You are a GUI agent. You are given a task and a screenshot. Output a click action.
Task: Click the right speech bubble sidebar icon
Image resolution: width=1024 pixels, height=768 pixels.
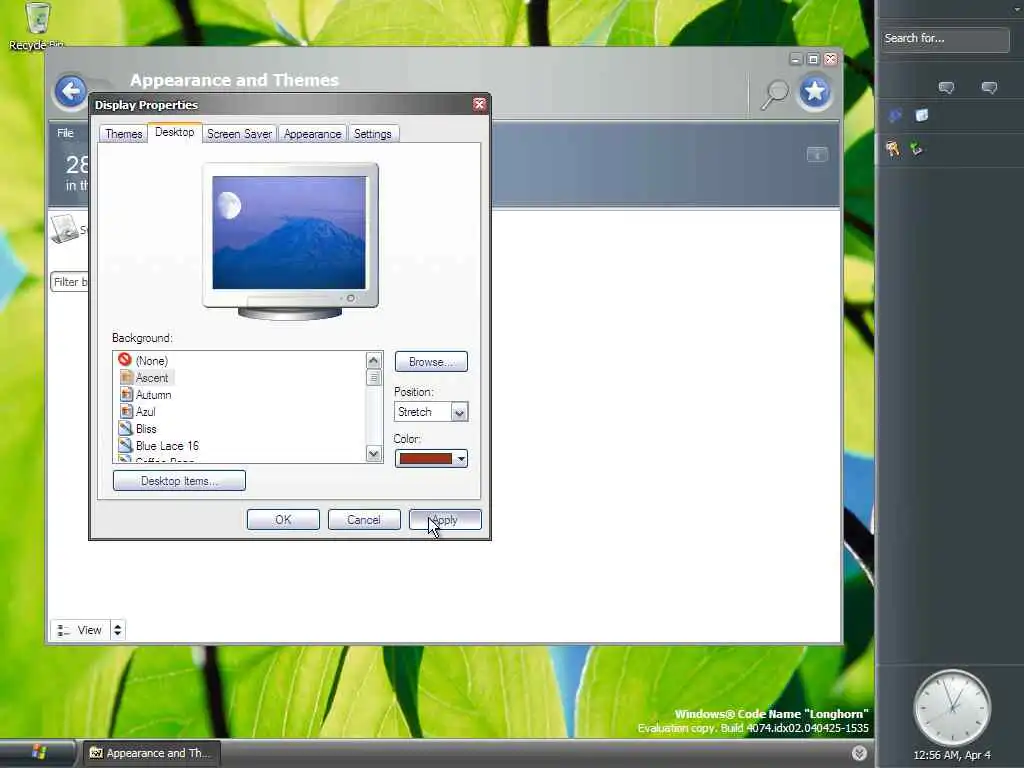(989, 88)
